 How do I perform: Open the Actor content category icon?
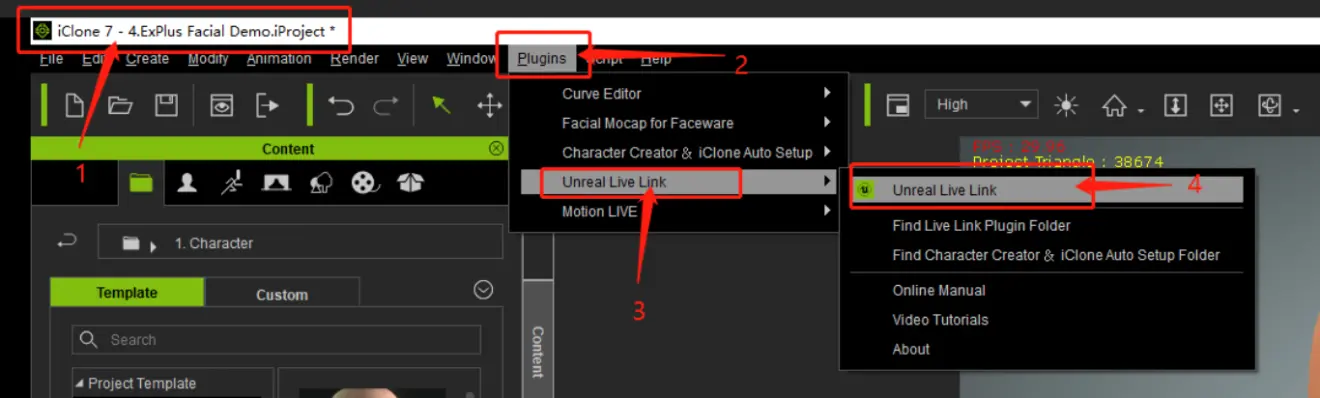[187, 183]
